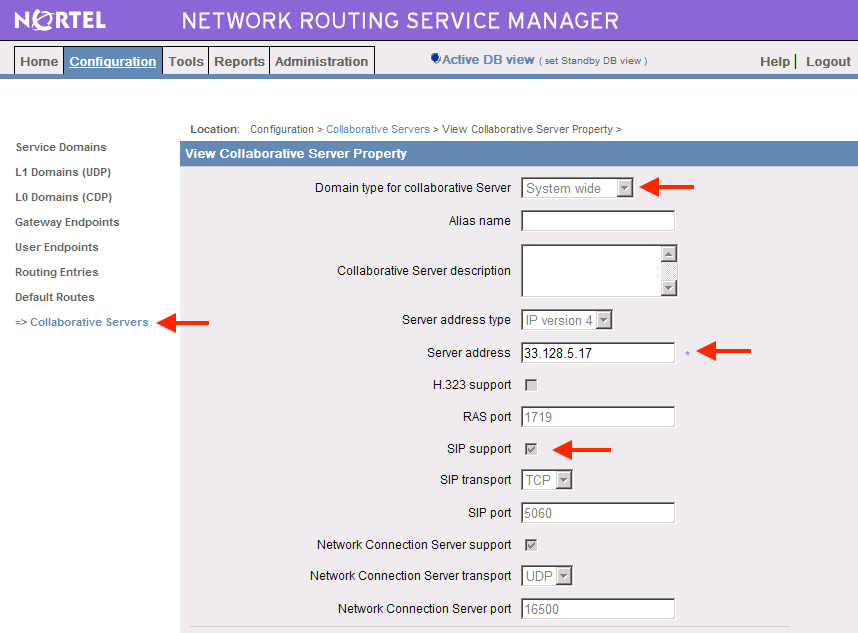Open the Home tab
858x633 pixels.
[x=39, y=61]
